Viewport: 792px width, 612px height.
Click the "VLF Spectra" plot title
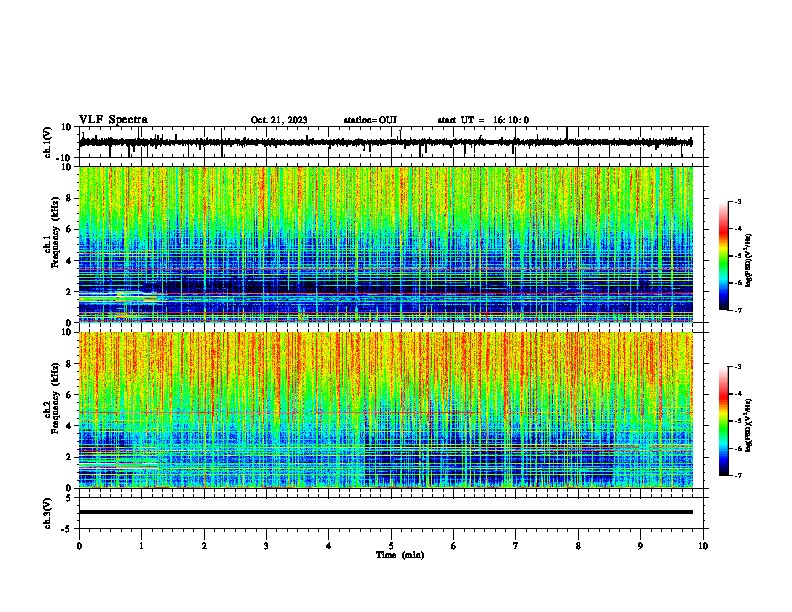tap(113, 120)
